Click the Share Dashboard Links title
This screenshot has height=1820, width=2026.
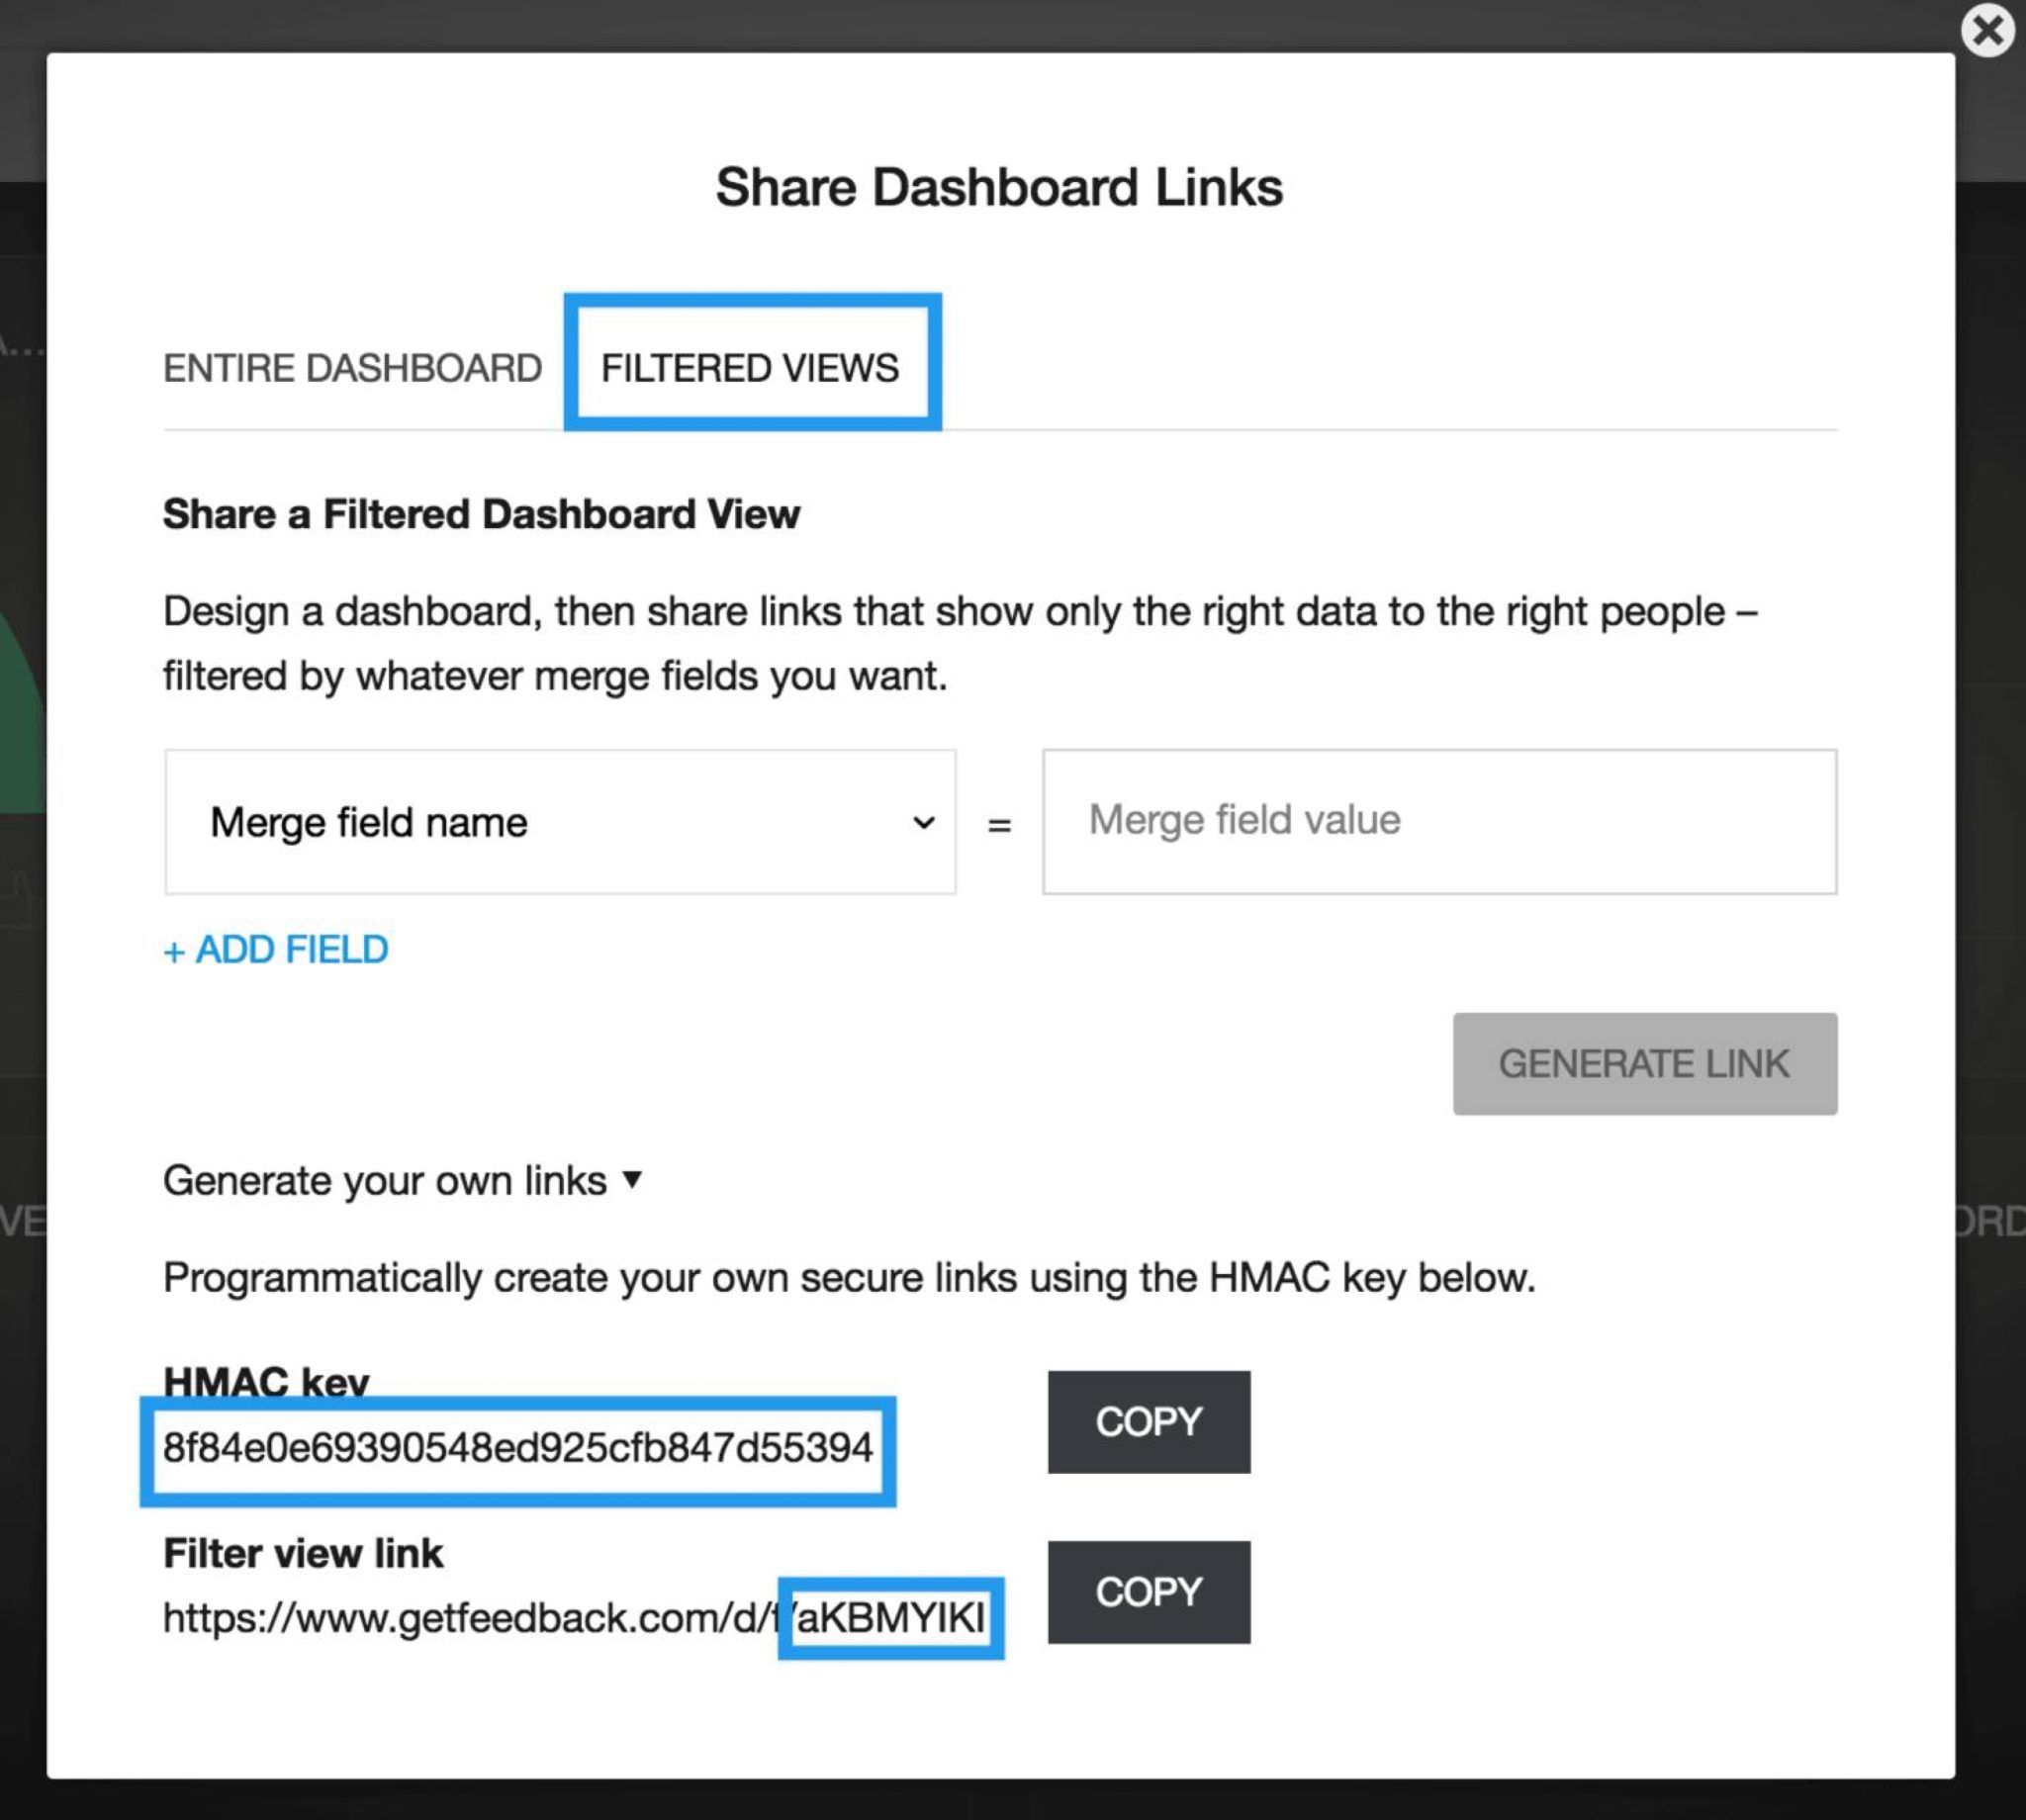[x=999, y=185]
